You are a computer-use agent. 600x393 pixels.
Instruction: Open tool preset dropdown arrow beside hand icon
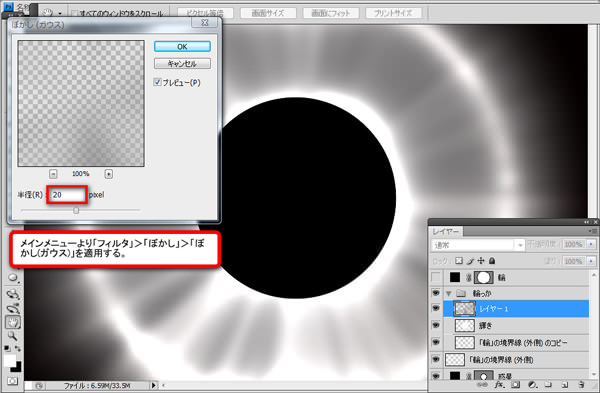(x=60, y=13)
